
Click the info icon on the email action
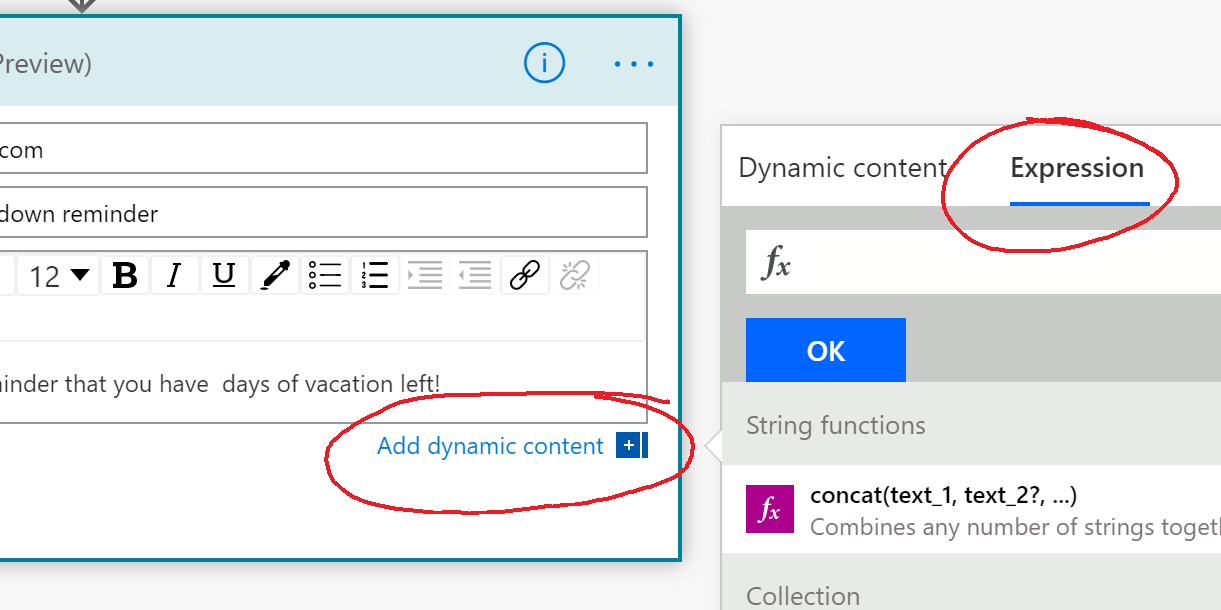coord(544,63)
